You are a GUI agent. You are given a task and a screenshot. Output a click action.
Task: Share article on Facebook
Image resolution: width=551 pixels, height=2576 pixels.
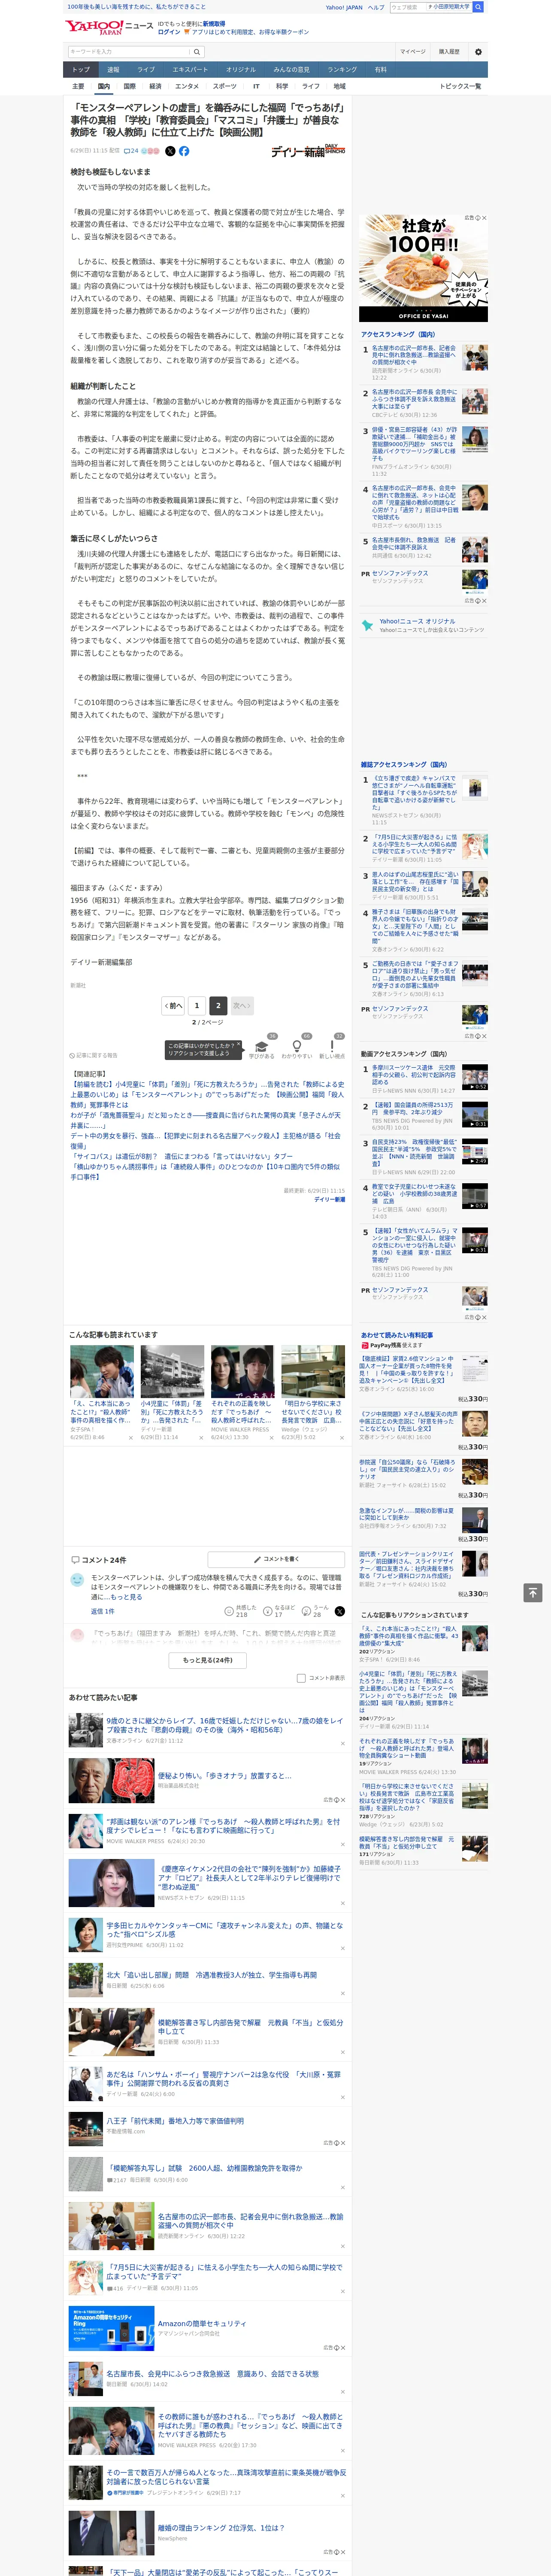[x=184, y=151]
